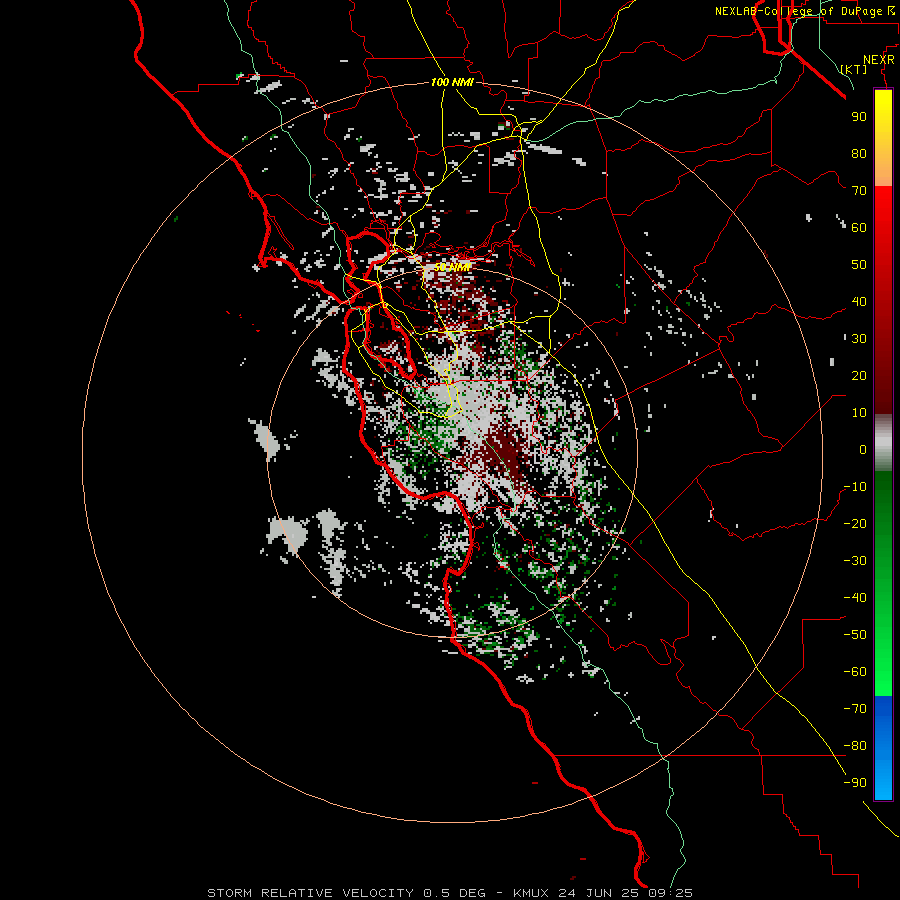Click the 50 value on velocity scale

859,265
